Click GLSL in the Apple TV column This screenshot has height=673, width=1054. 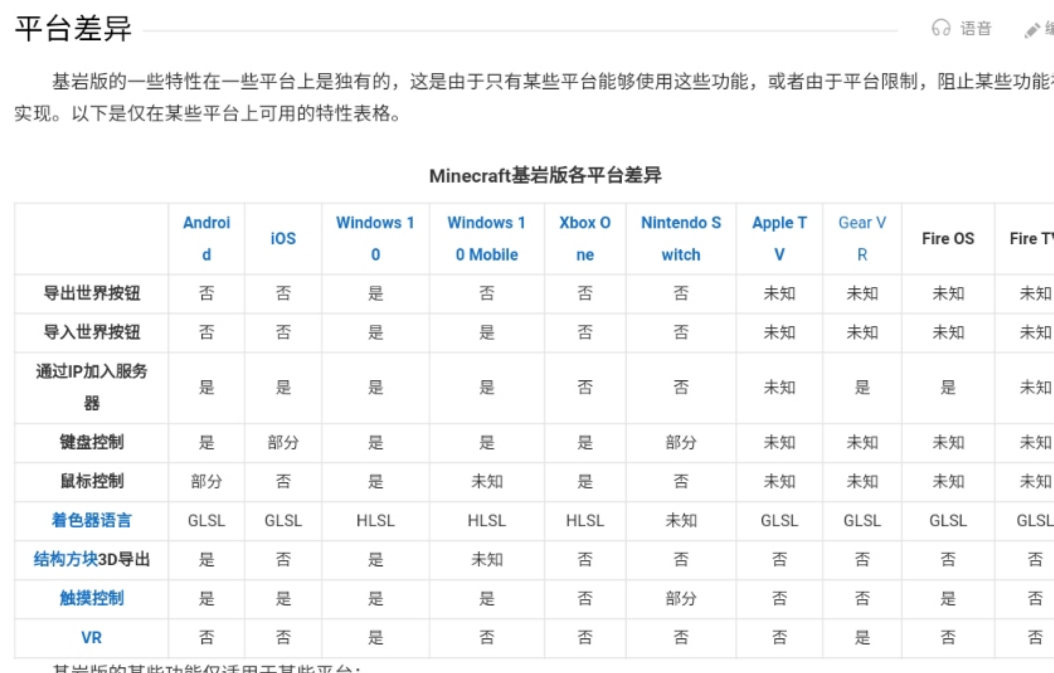click(779, 520)
